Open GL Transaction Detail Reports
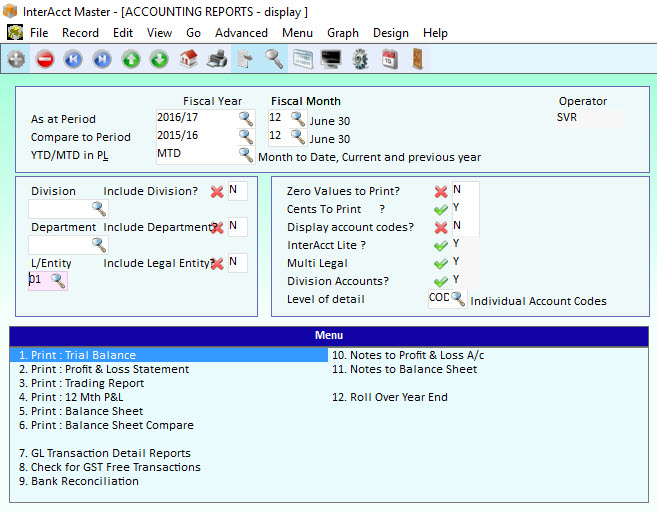Image resolution: width=657 pixels, height=512 pixels. coord(105,453)
